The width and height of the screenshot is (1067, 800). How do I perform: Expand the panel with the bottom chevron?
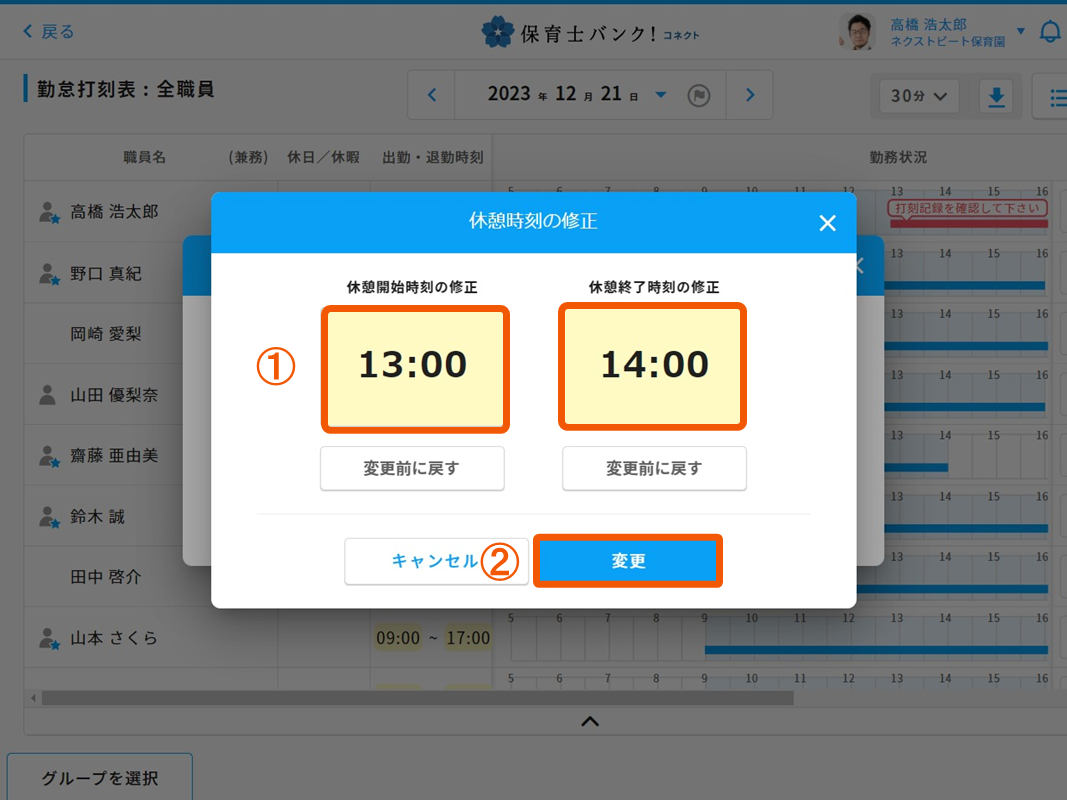pos(590,721)
